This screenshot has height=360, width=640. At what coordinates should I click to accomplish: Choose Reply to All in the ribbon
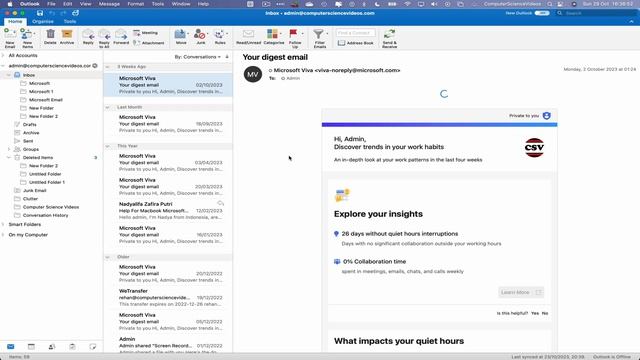(x=104, y=38)
